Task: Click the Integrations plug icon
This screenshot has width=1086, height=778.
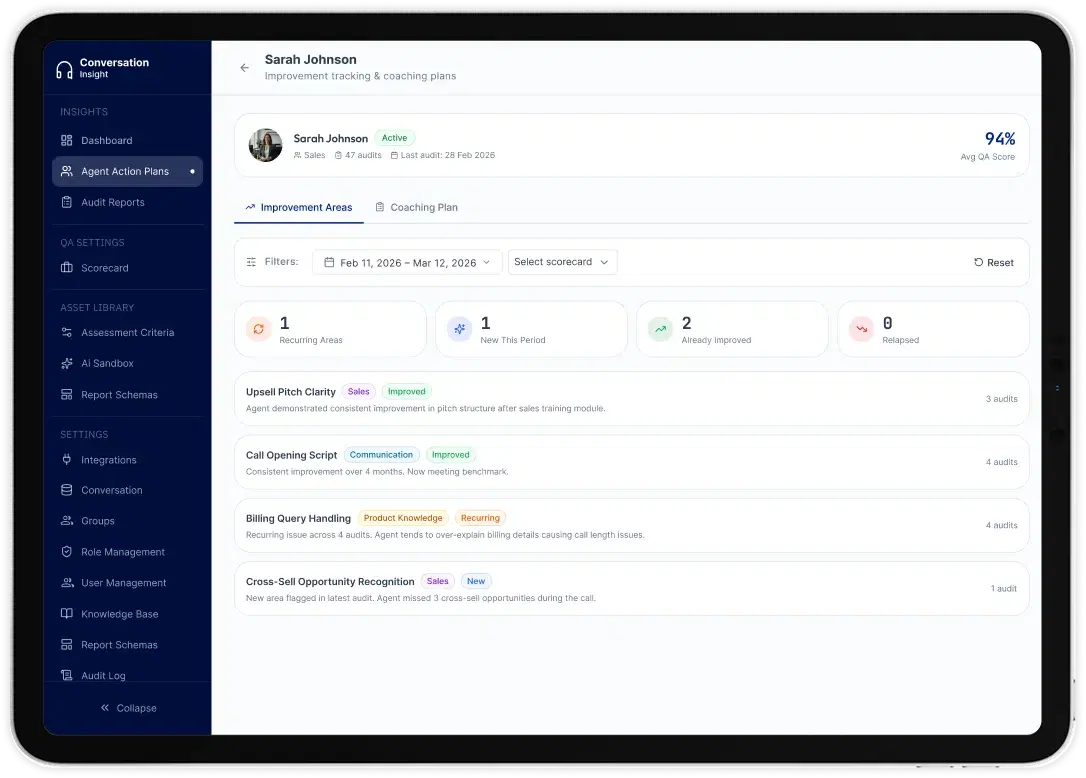Action: click(66, 459)
